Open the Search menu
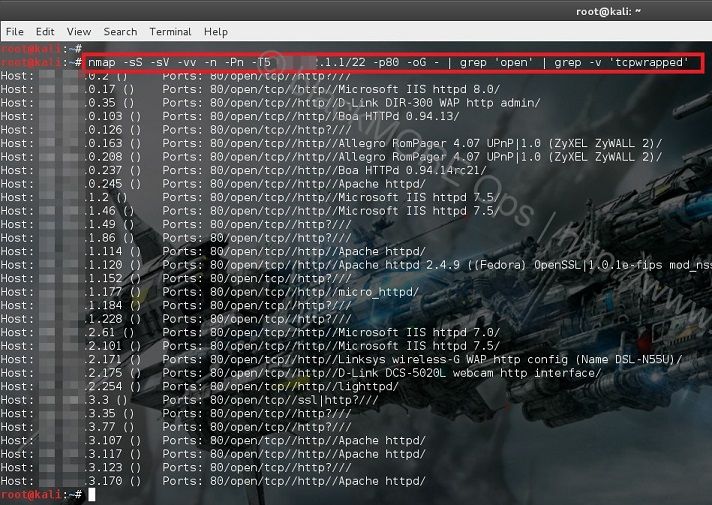The height and width of the screenshot is (505, 712). tap(120, 32)
